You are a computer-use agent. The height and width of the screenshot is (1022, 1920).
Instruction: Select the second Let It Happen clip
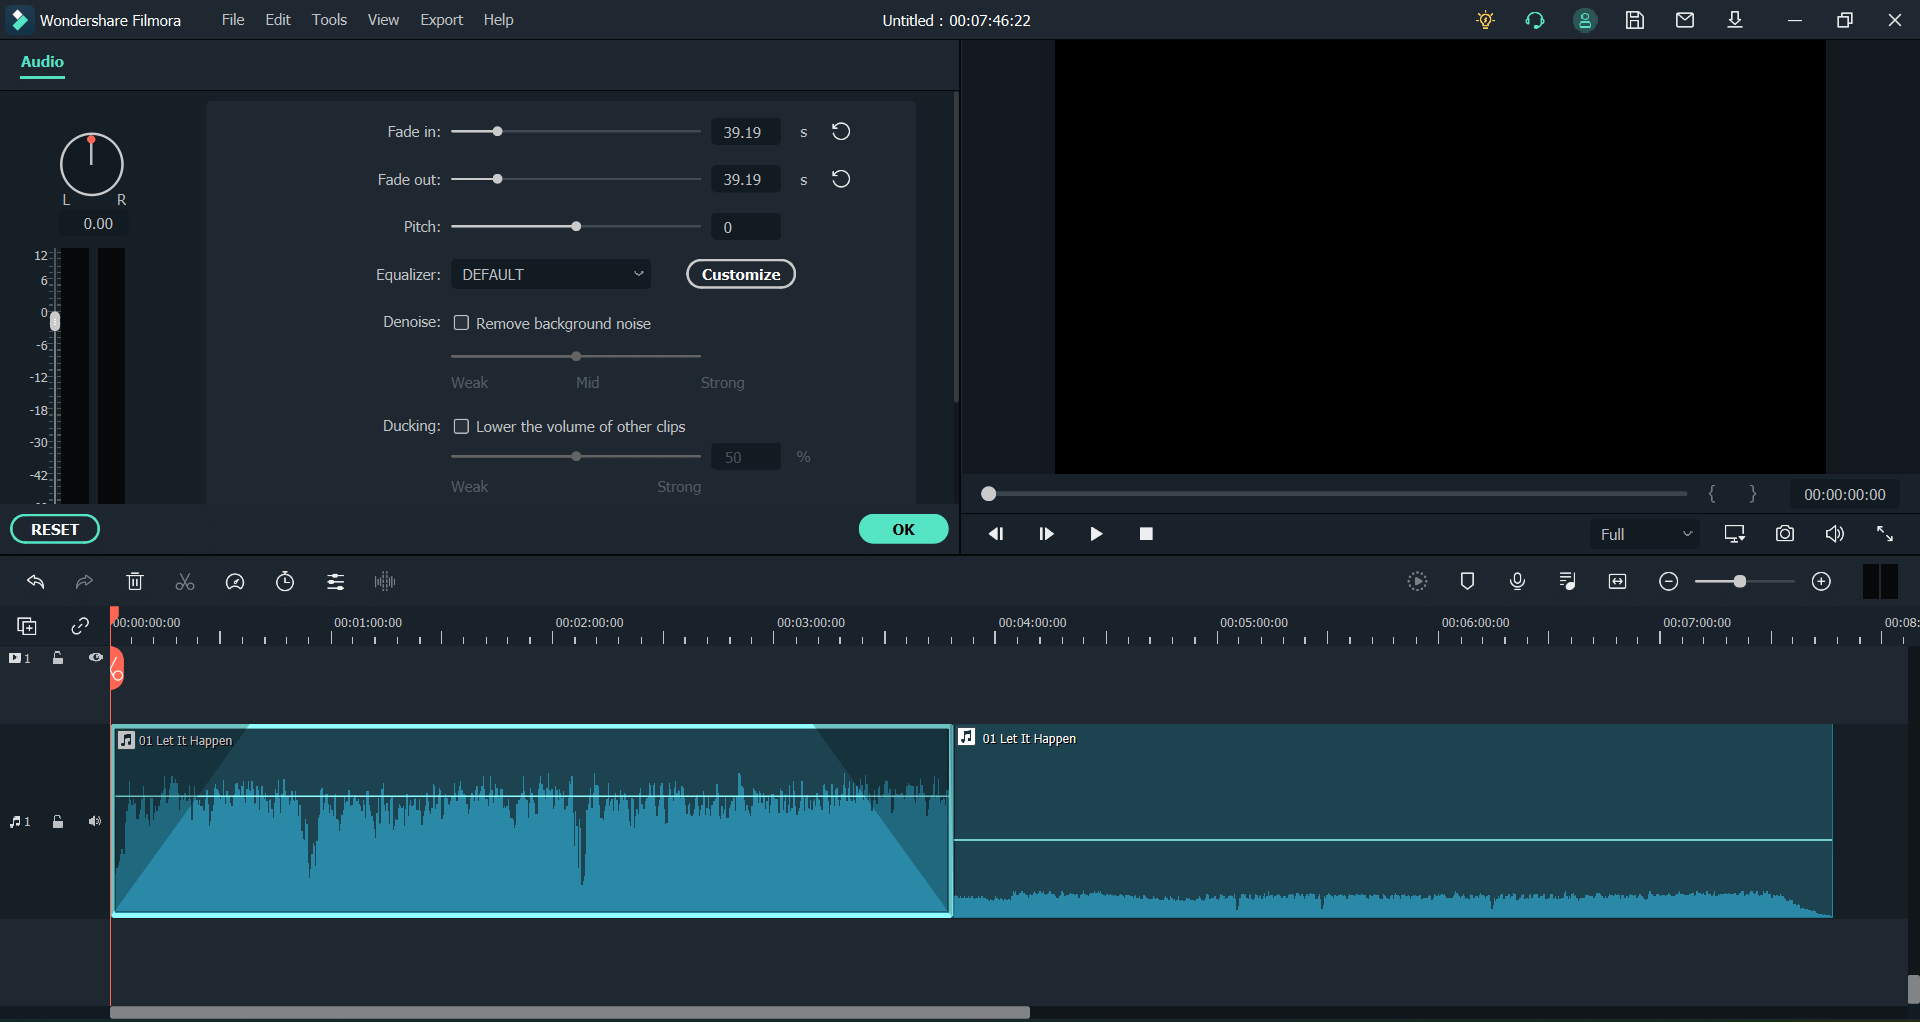1393,821
